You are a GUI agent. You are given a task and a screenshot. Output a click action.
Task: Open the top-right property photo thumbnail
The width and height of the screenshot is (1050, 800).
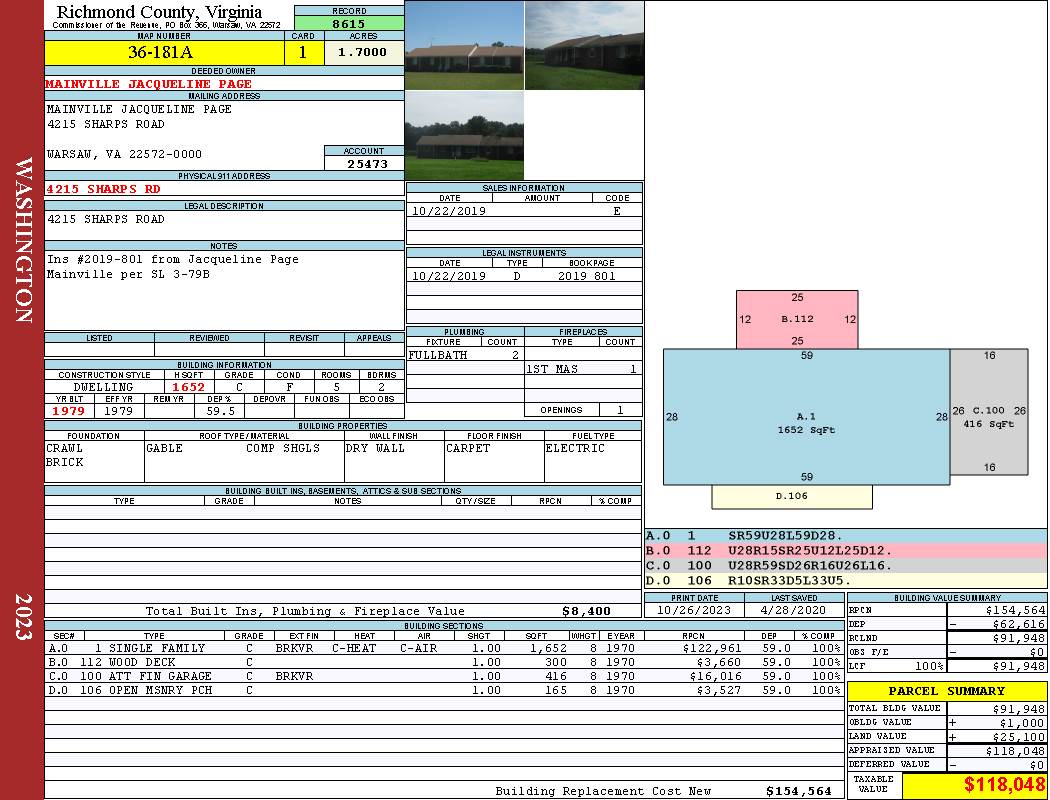[x=585, y=45]
